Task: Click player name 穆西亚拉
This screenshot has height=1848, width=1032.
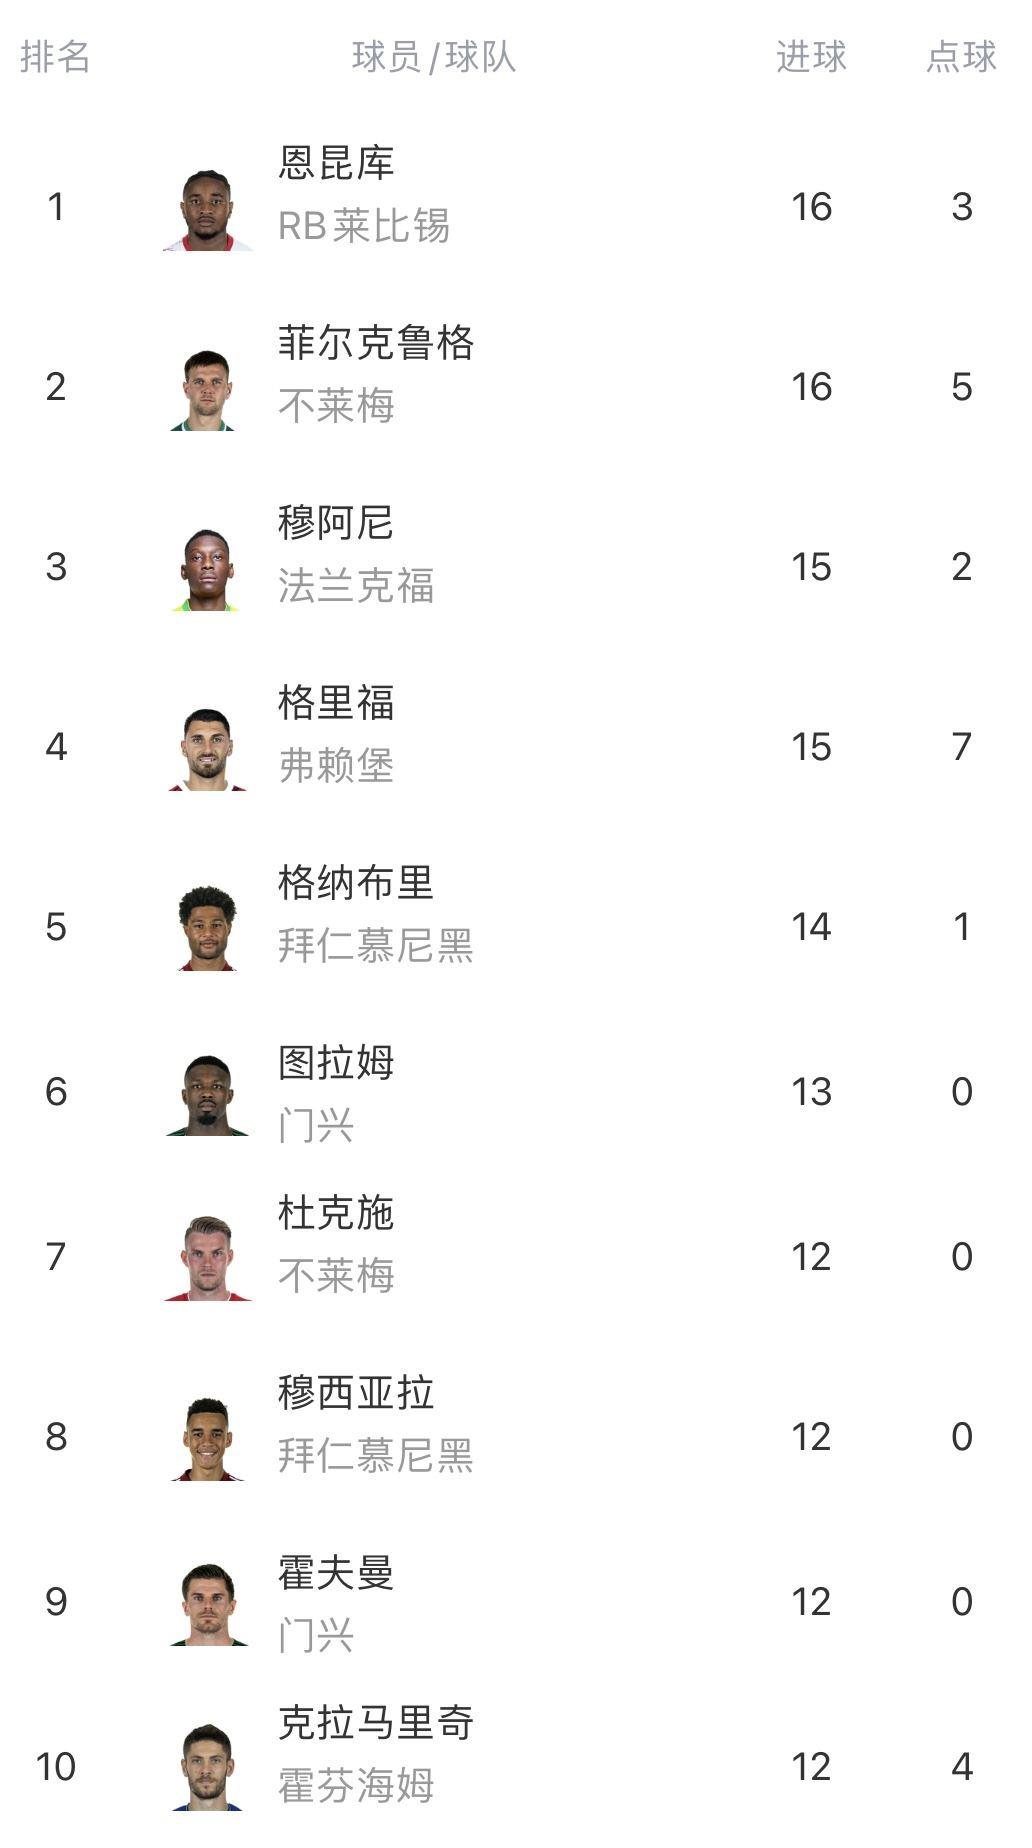Action: point(356,1393)
